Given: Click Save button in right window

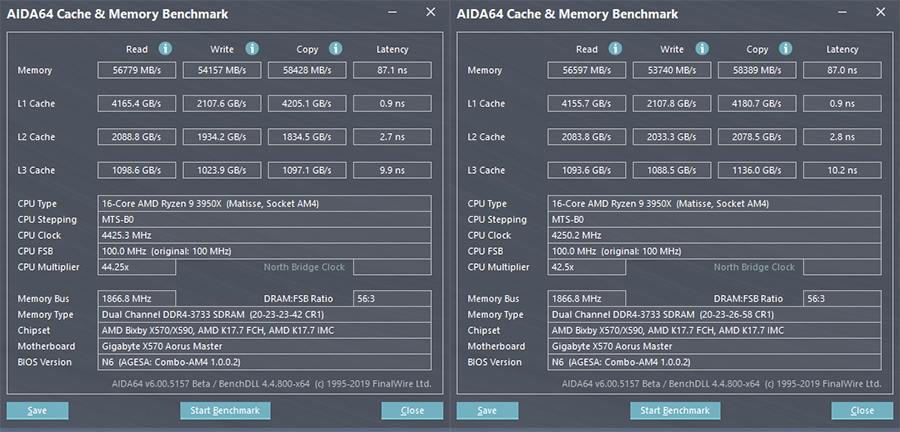Looking at the screenshot, I should click(487, 411).
